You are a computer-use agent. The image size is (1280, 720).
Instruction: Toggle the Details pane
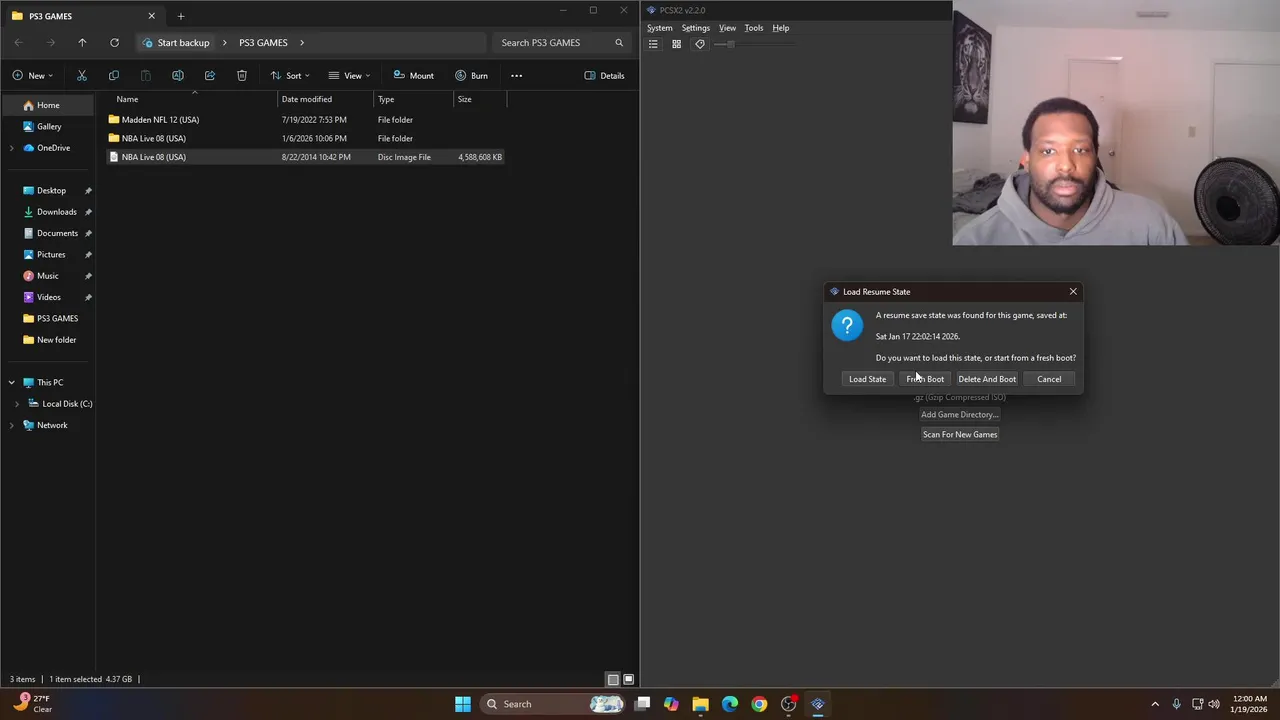[604, 76]
